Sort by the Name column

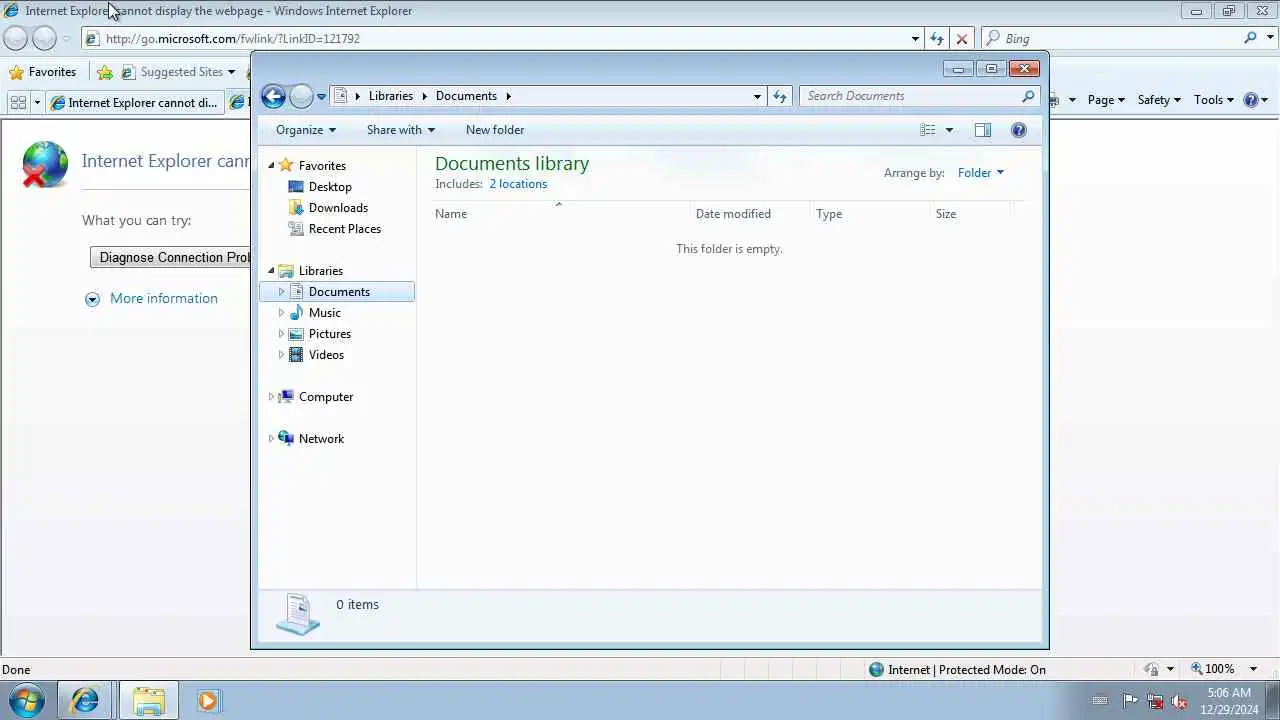[x=562, y=214]
